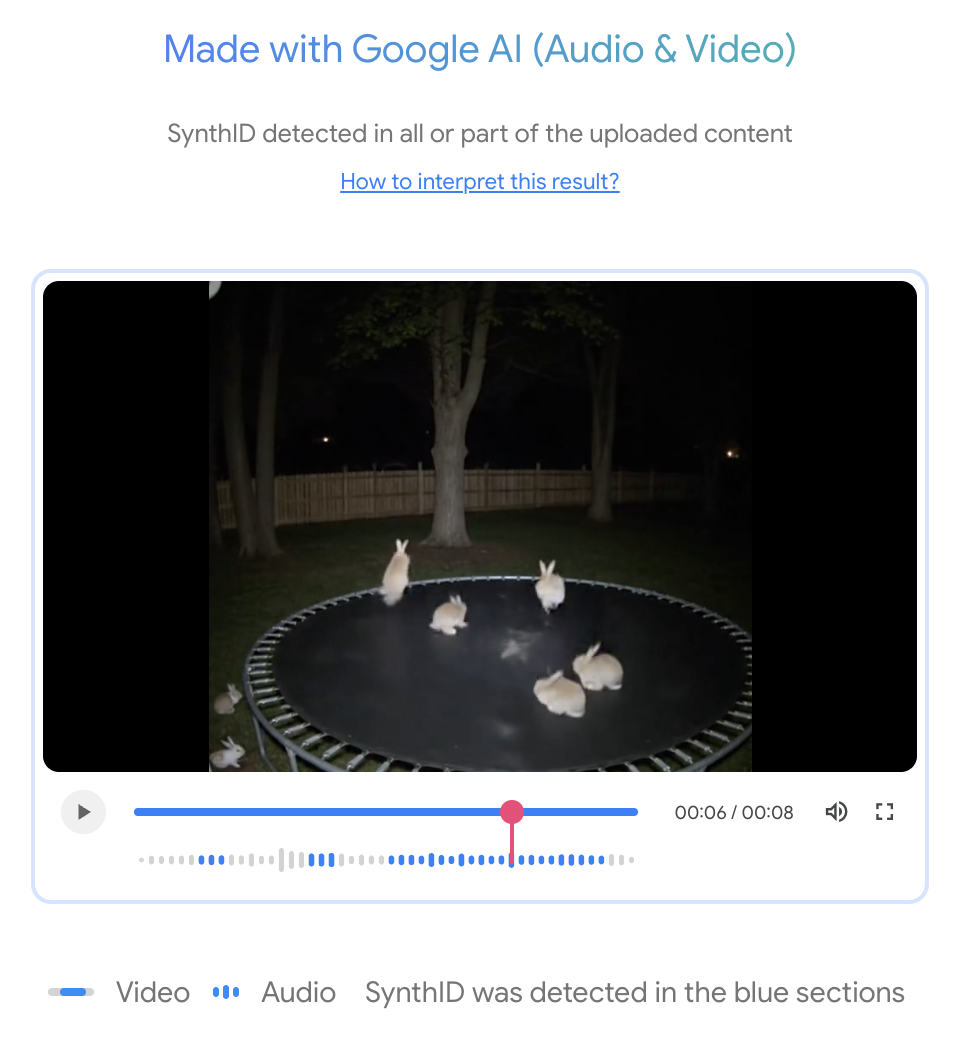
Task: Click the Video legend icon
Action: click(x=71, y=992)
